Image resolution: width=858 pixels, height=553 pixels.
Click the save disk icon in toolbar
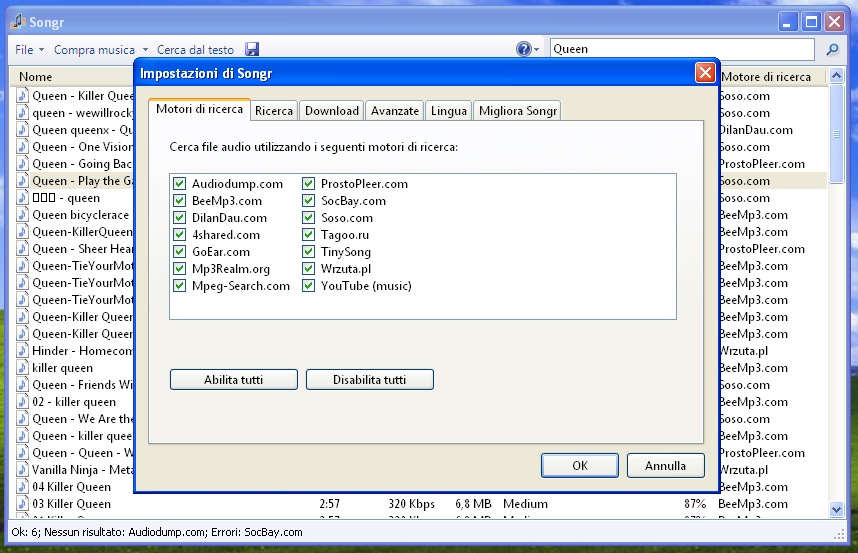coord(252,49)
